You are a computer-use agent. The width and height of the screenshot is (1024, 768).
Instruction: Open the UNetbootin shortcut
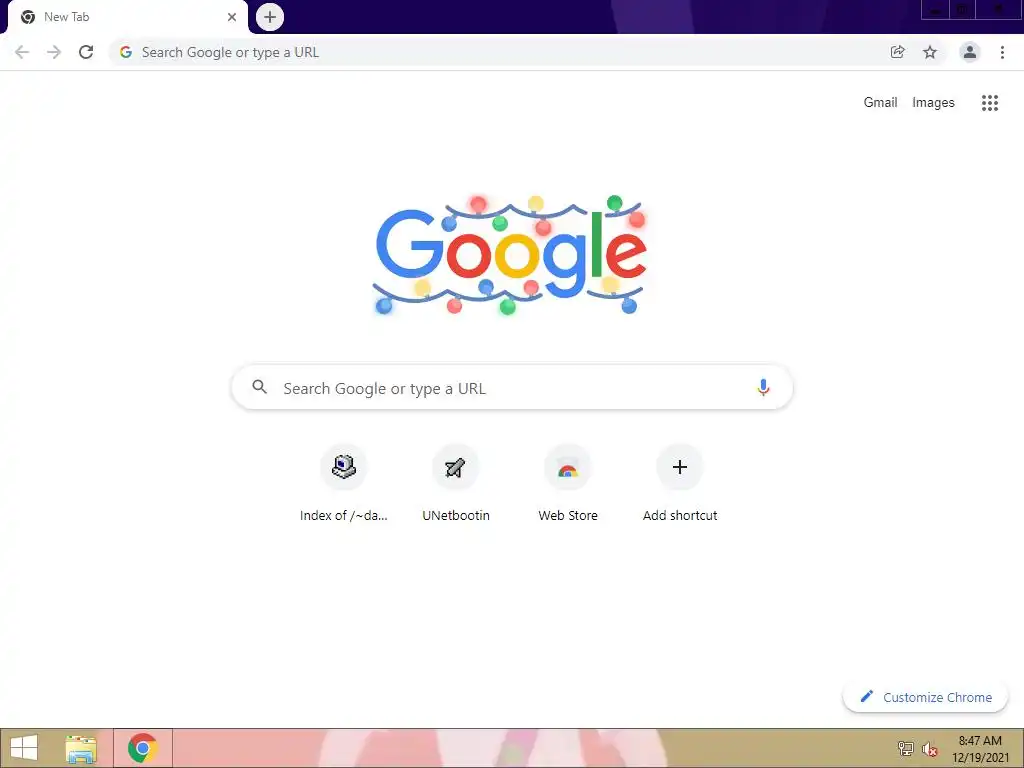tap(456, 485)
